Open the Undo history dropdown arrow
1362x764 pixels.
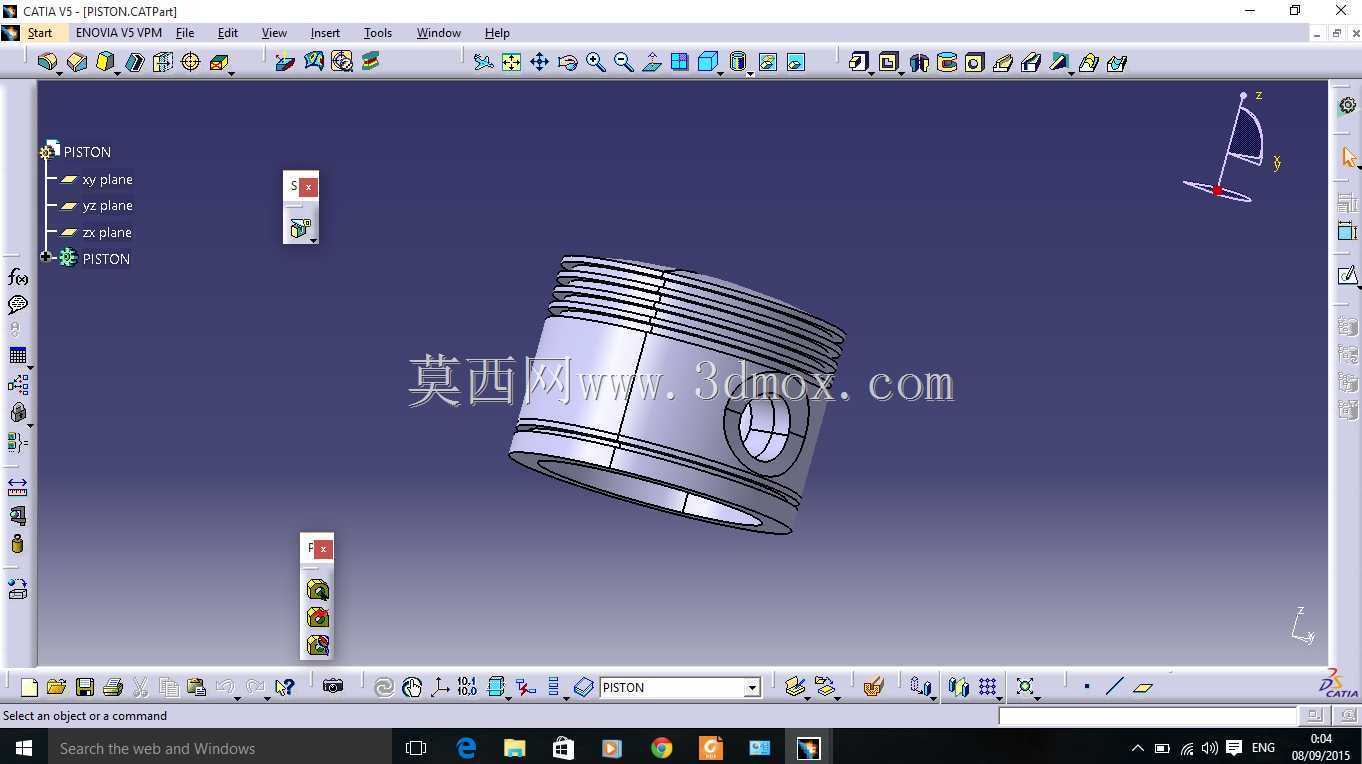coord(238,697)
